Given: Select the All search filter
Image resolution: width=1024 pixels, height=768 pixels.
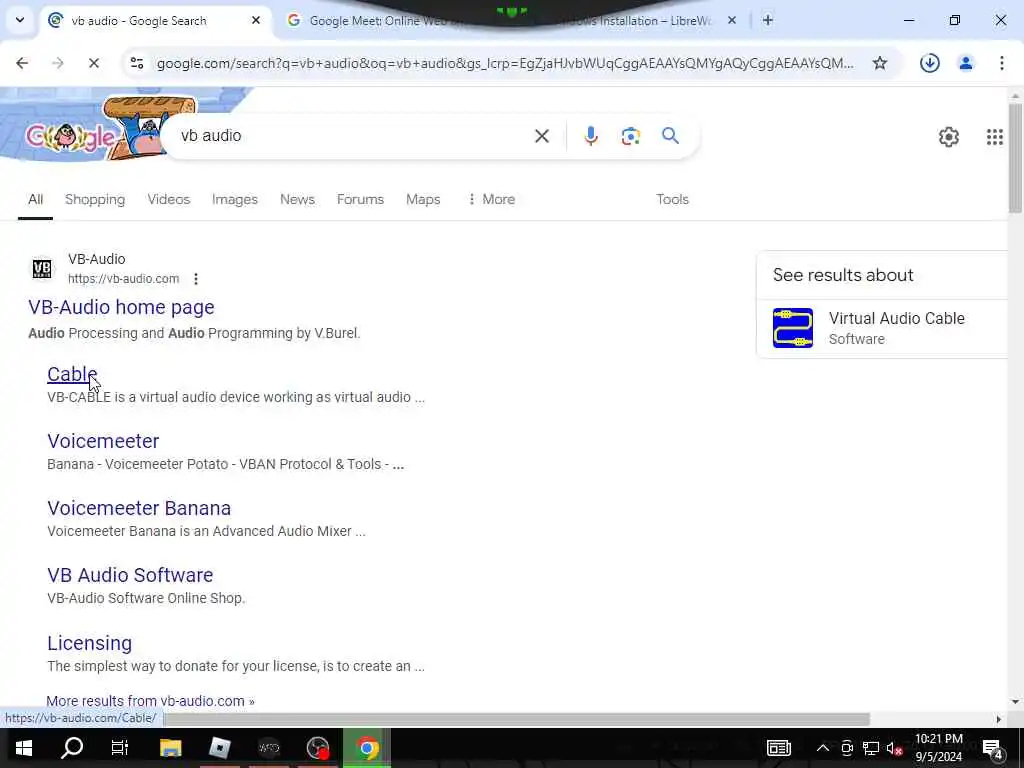Looking at the screenshot, I should point(35,199).
